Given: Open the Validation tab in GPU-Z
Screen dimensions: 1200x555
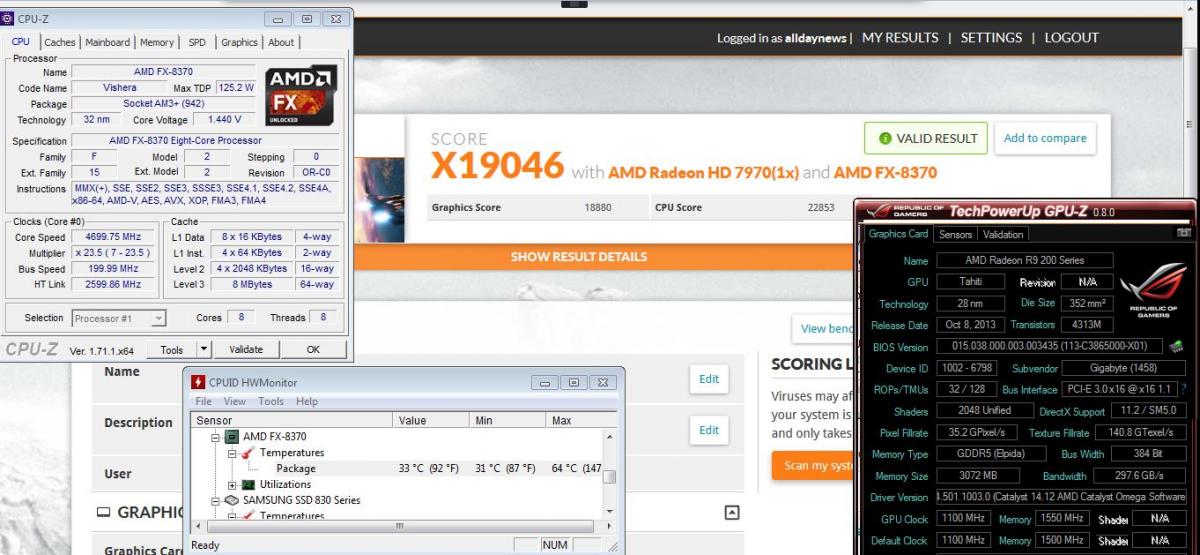Looking at the screenshot, I should coord(1003,234).
